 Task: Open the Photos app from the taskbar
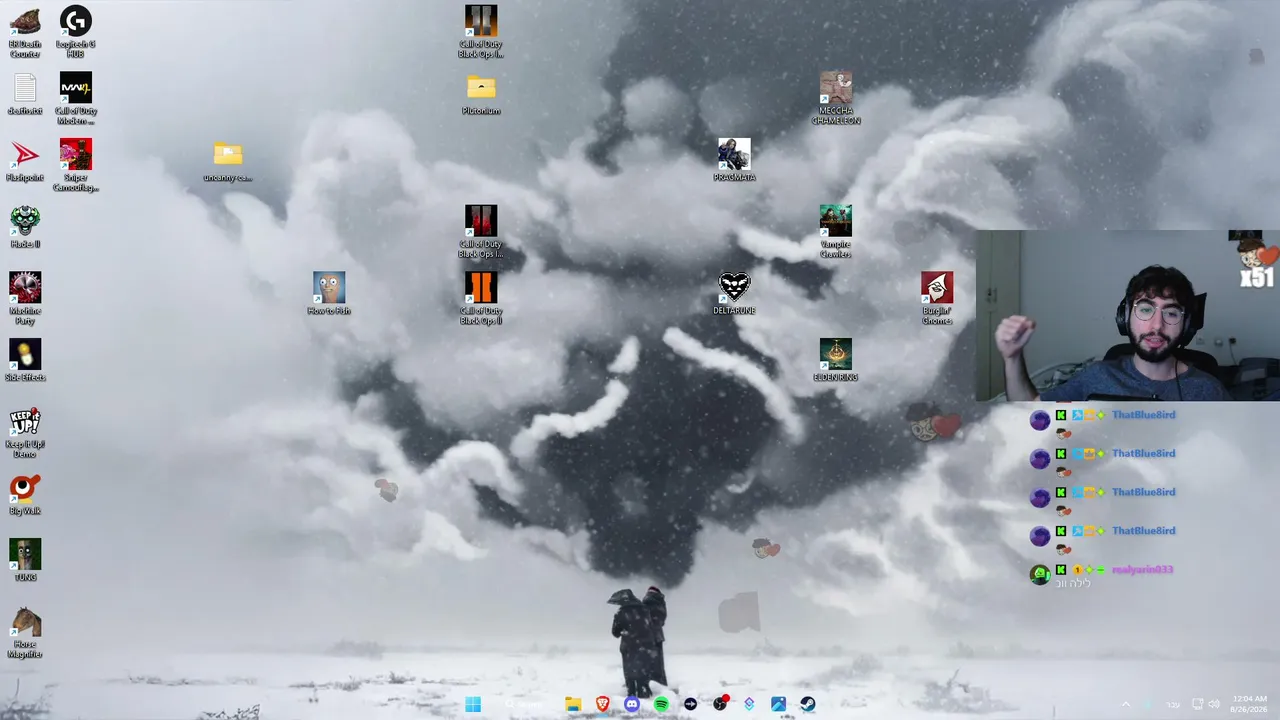(x=778, y=705)
